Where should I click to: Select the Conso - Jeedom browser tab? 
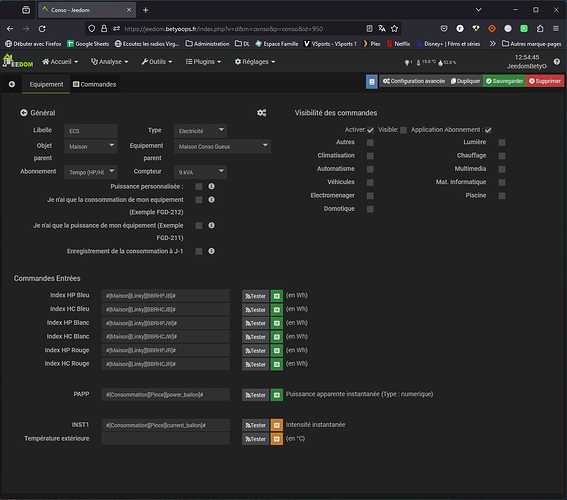coord(87,10)
